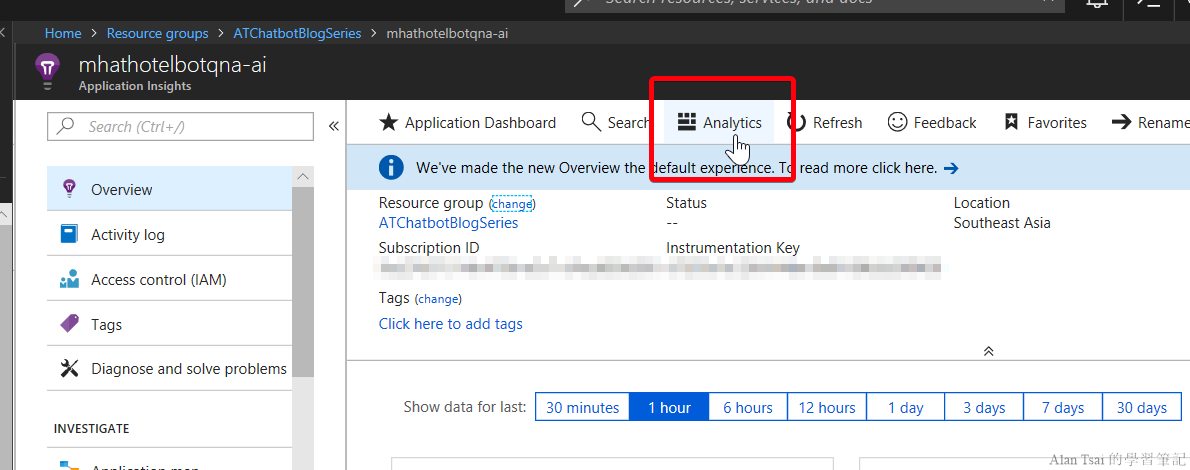Screen dimensions: 1190x470
Task: Send feedback via the Feedback button
Action: point(932,122)
